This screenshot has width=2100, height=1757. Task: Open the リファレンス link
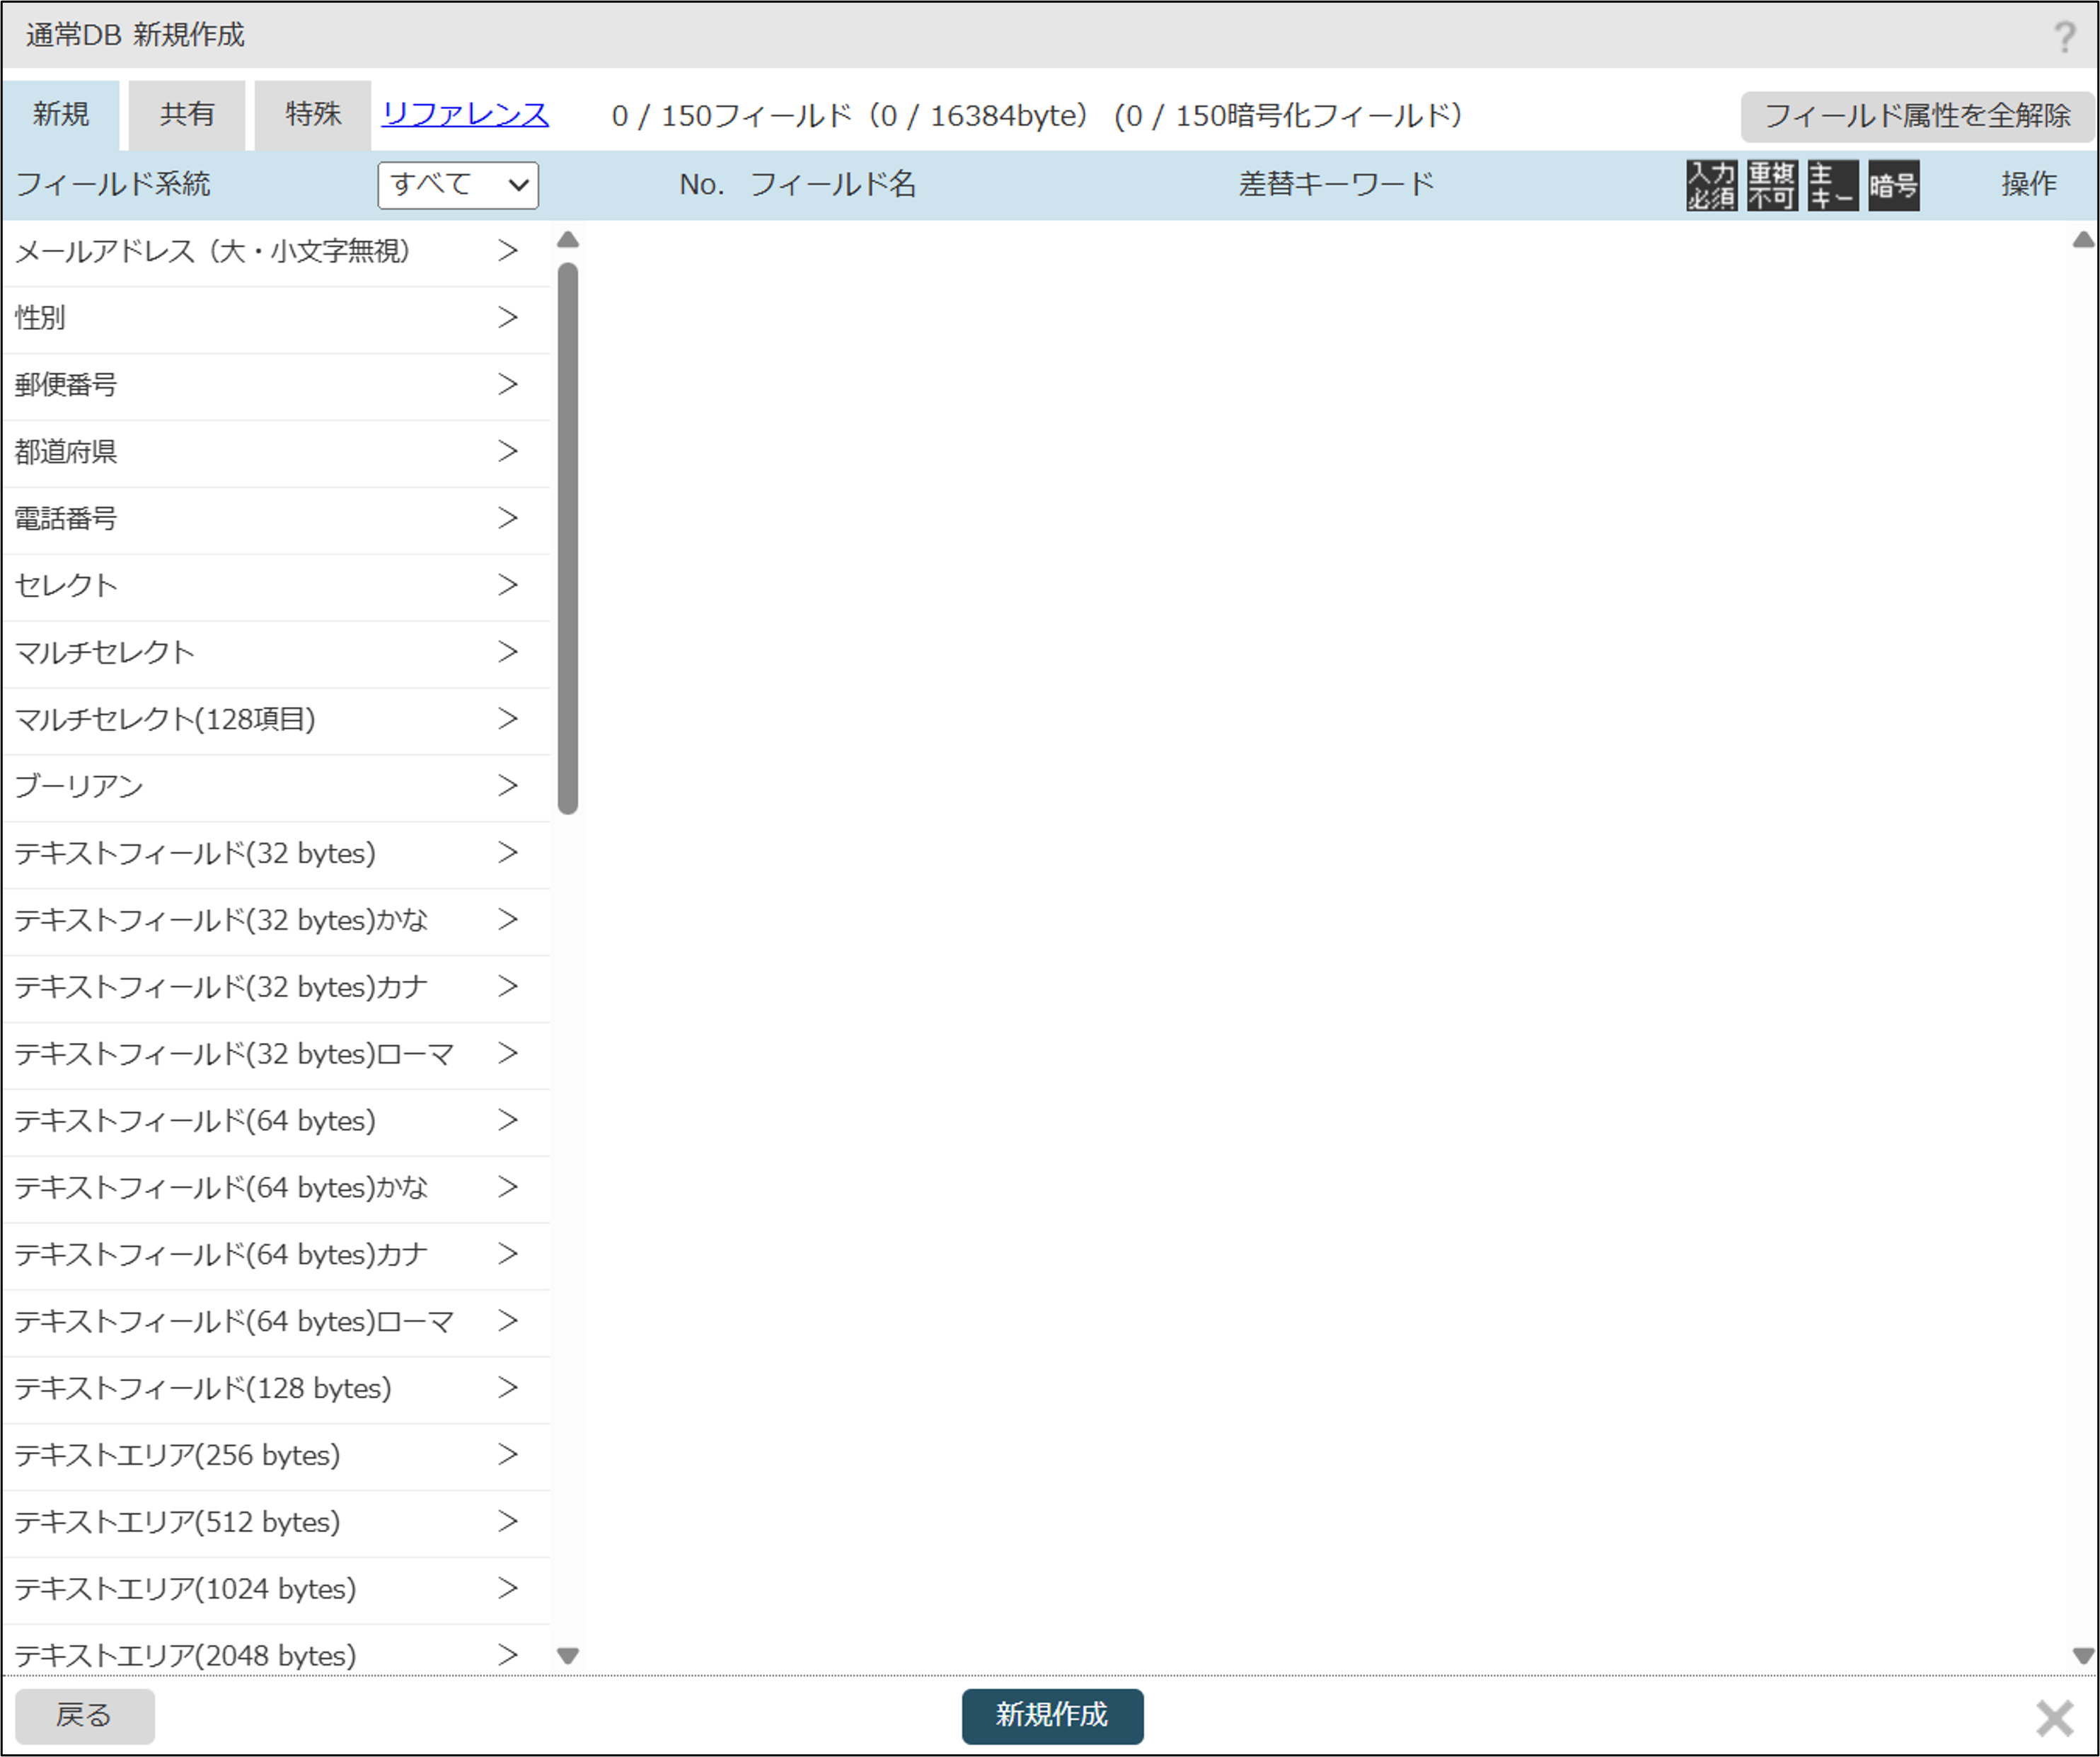[465, 115]
